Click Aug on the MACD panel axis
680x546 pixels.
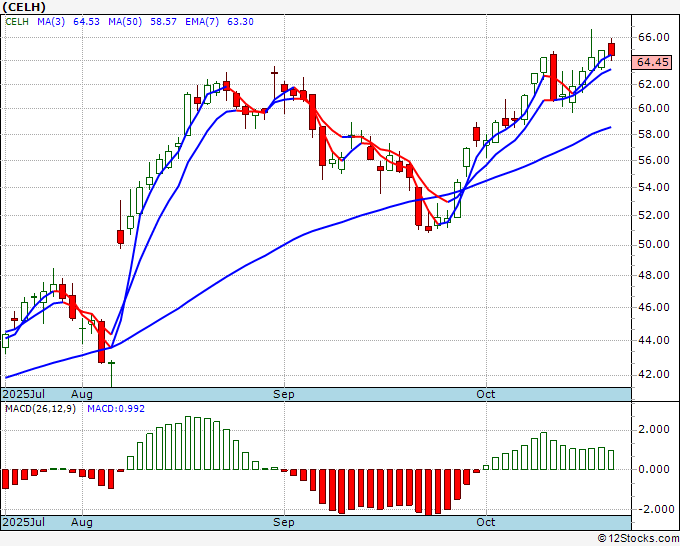click(82, 522)
